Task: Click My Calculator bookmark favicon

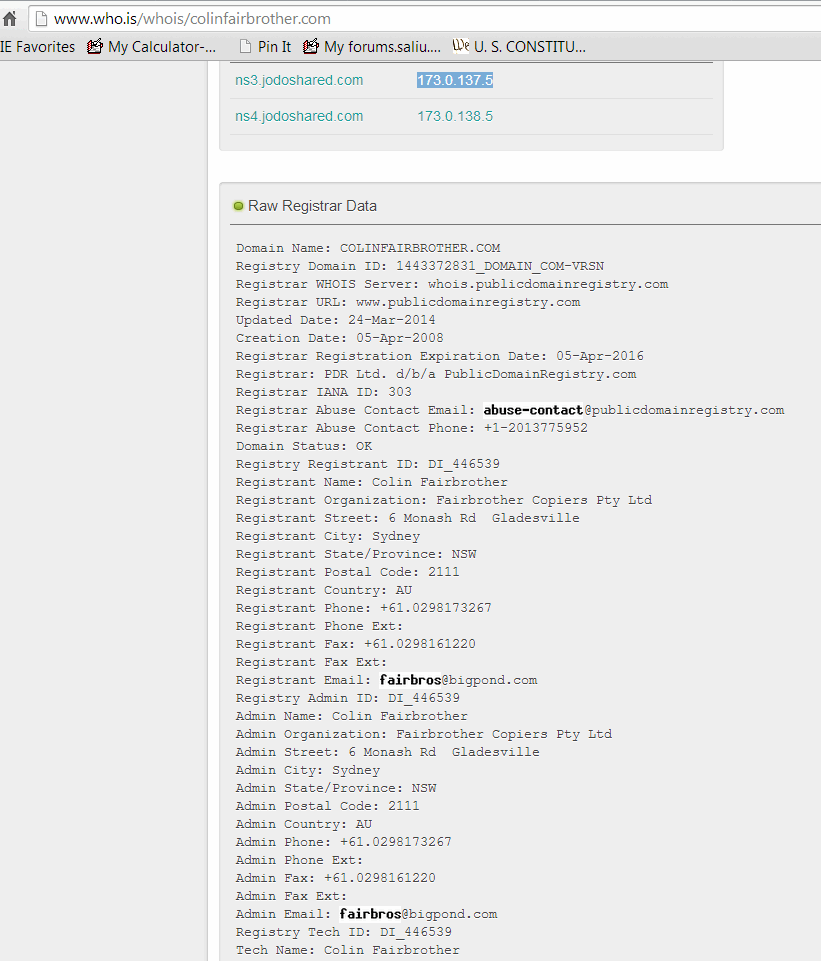Action: point(94,46)
